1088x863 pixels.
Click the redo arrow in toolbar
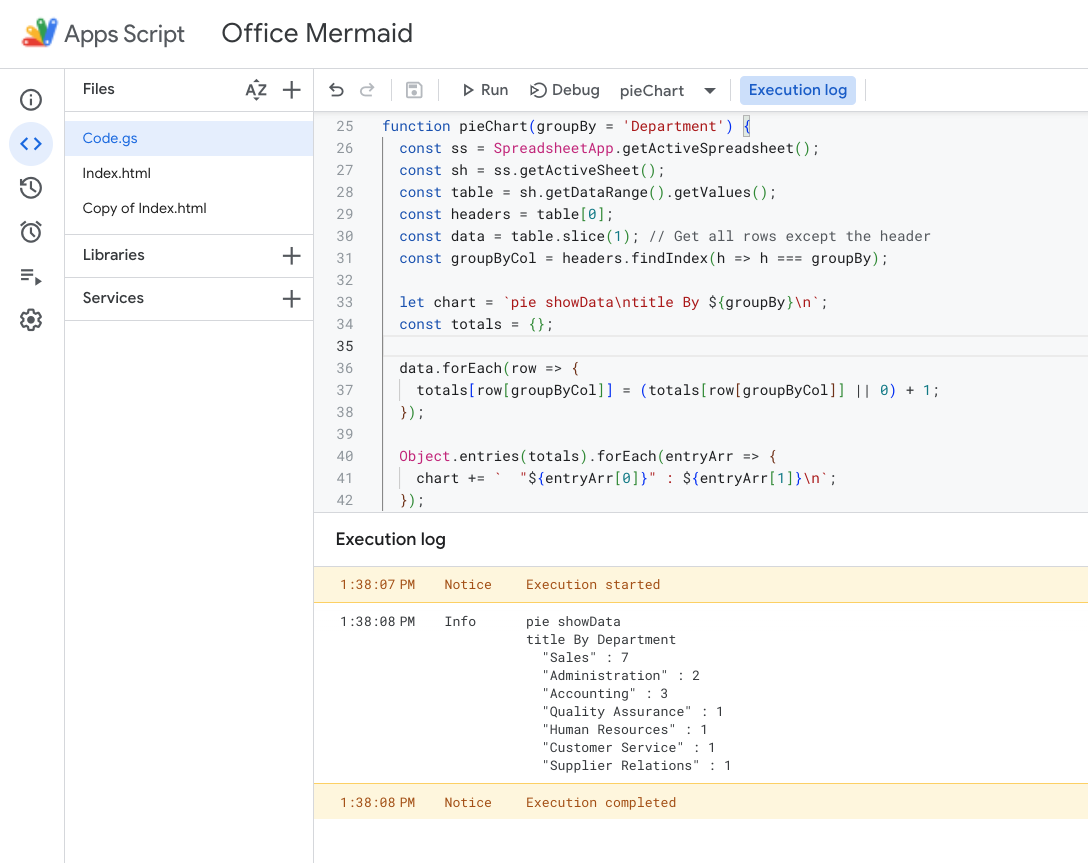pos(367,90)
